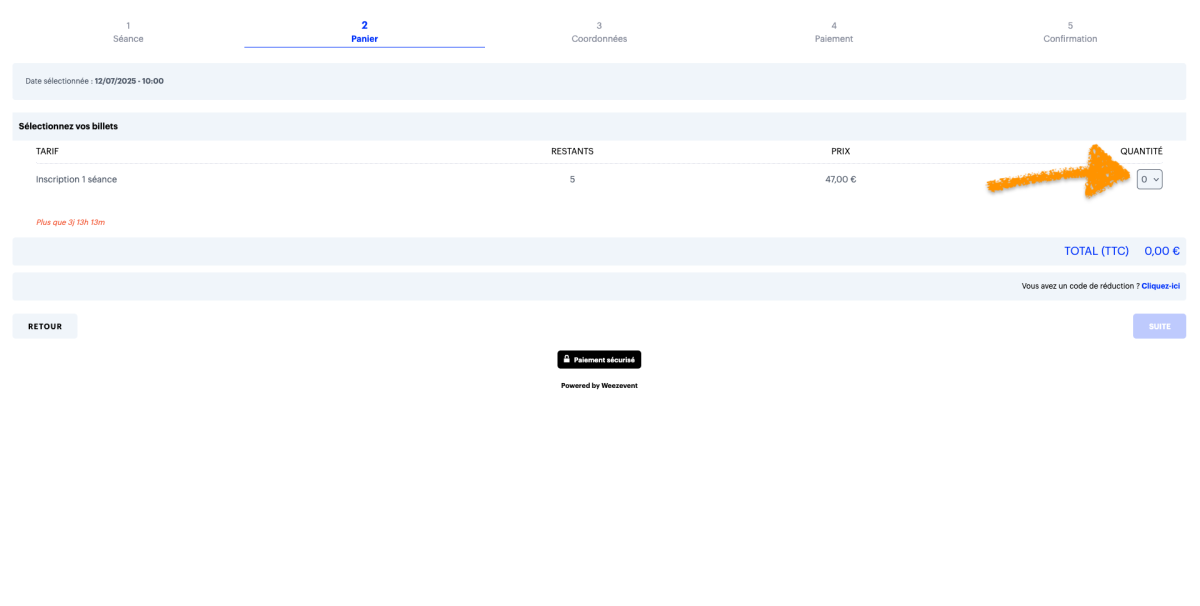The width and height of the screenshot is (1200, 606).
Task: Click the total amount 0,00 €
Action: pyautogui.click(x=1161, y=251)
